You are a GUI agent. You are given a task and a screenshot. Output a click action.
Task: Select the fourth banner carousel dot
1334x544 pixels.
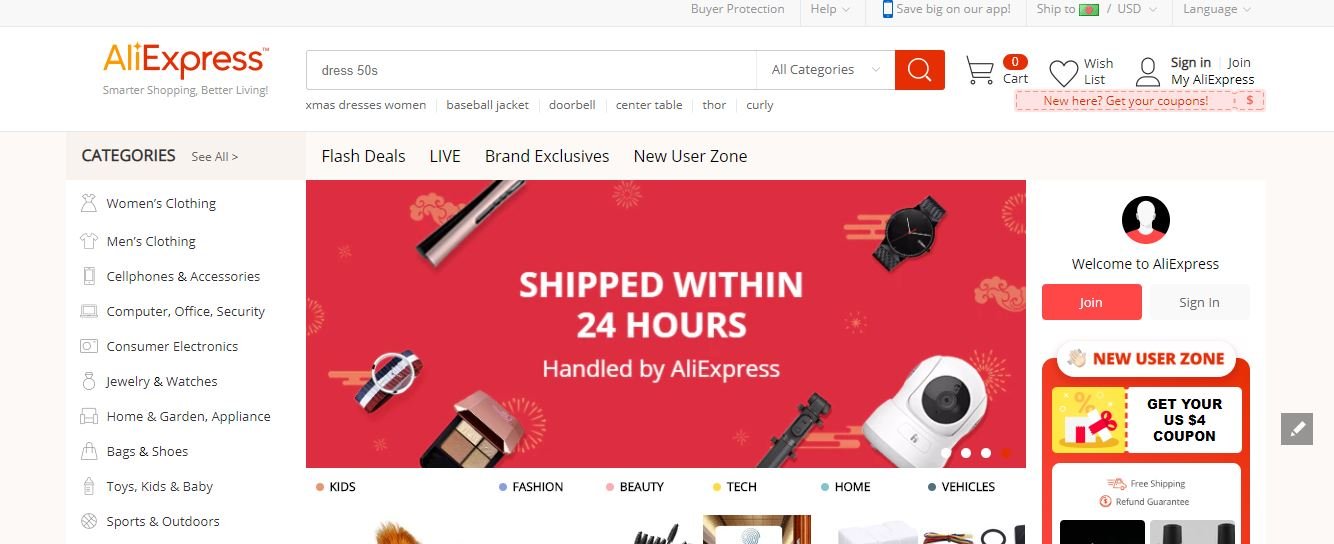1006,453
